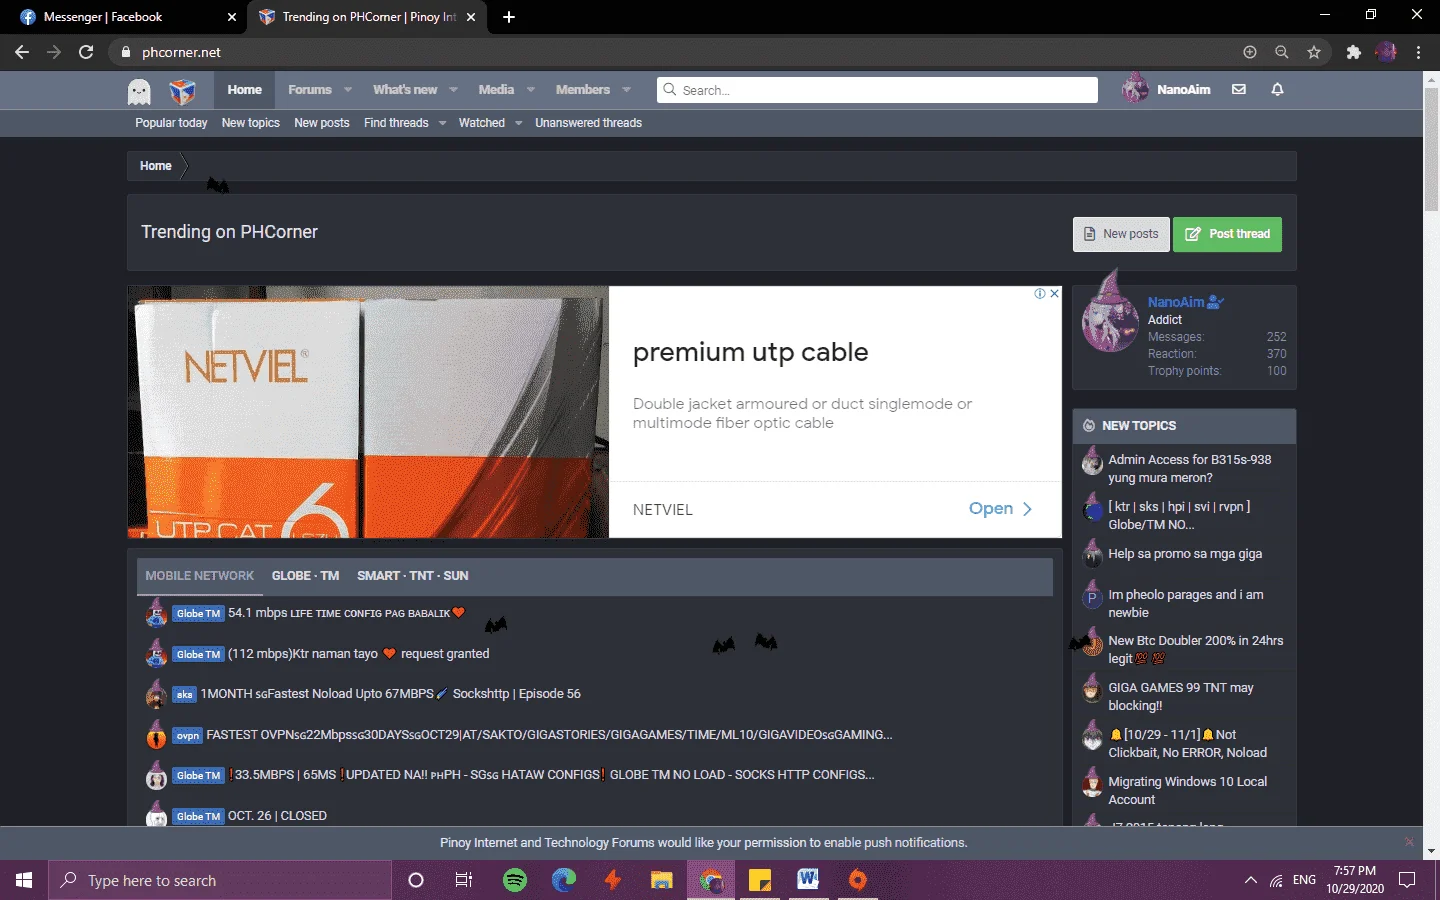Screen dimensions: 1440x900
Task: Switch to the GLOBE · TM tab
Action: click(x=305, y=576)
